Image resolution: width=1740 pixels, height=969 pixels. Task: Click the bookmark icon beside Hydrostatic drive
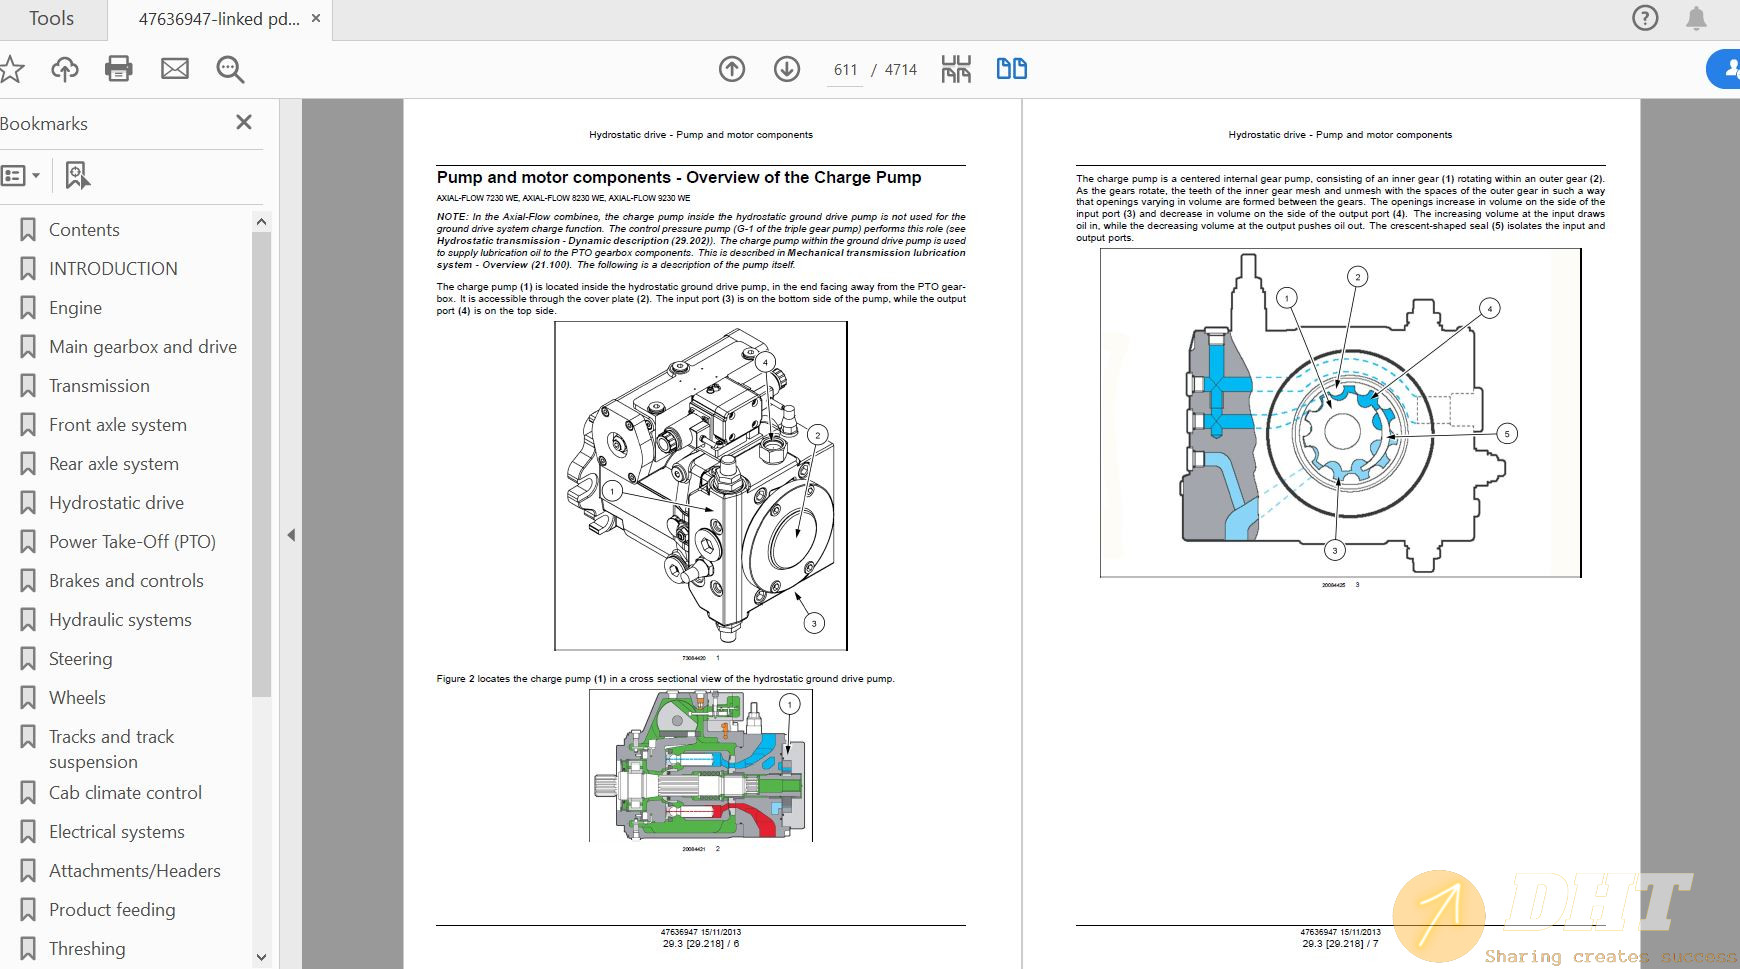[x=28, y=503]
